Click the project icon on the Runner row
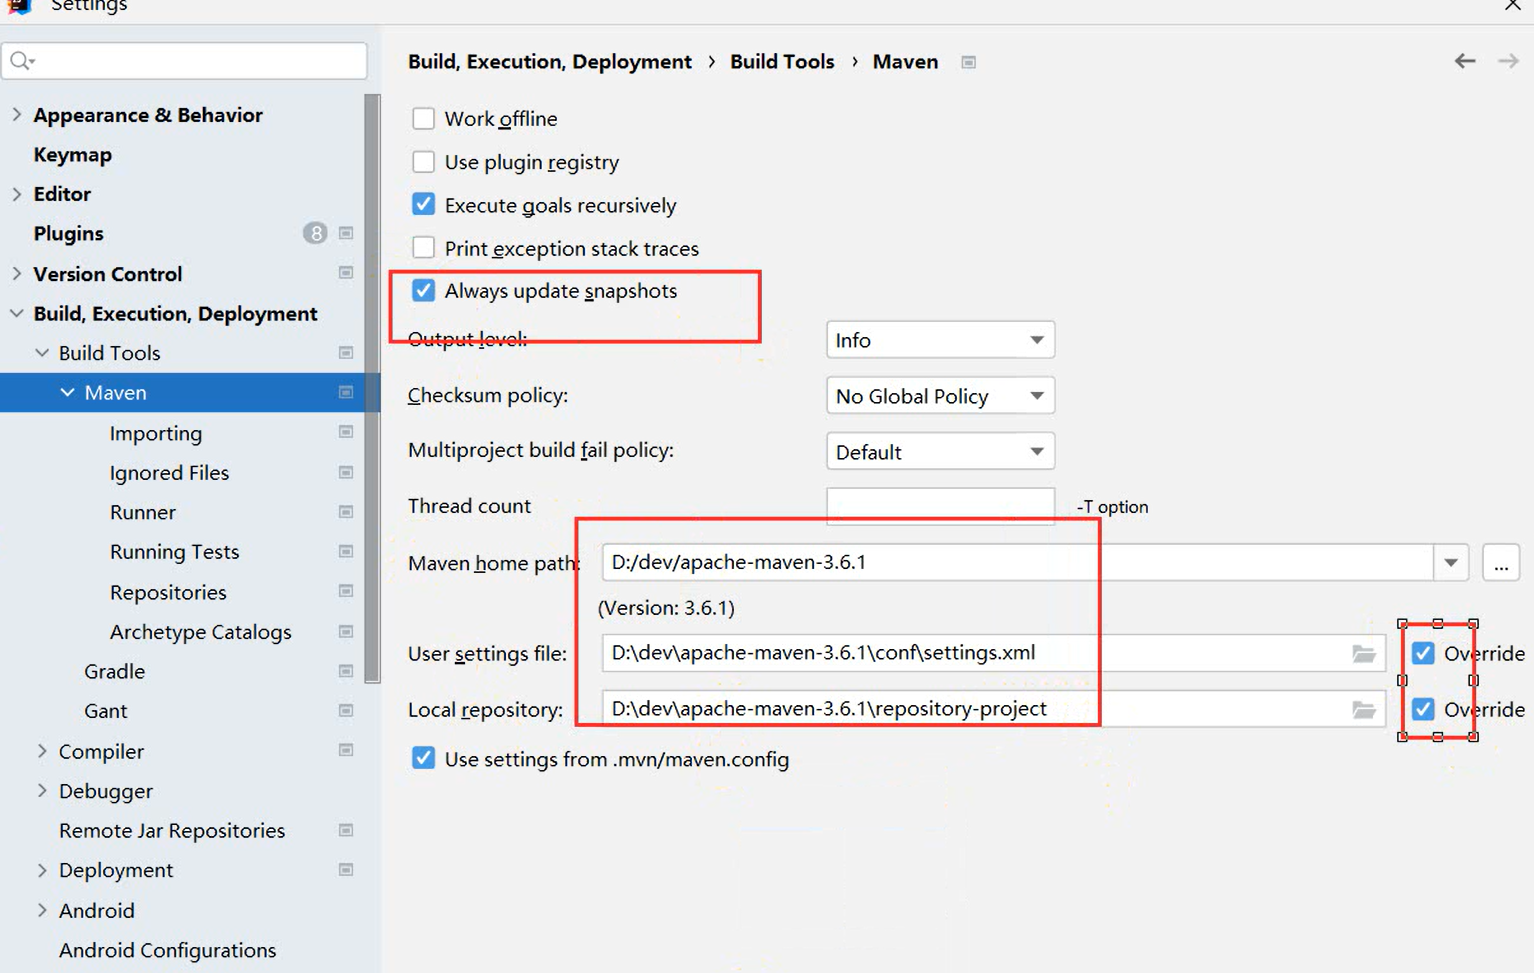 346,512
